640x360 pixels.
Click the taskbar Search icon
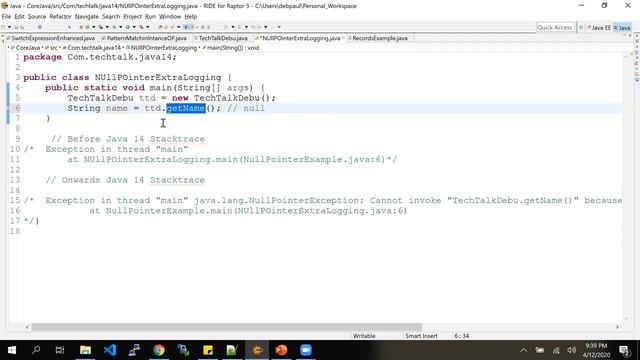36,350
